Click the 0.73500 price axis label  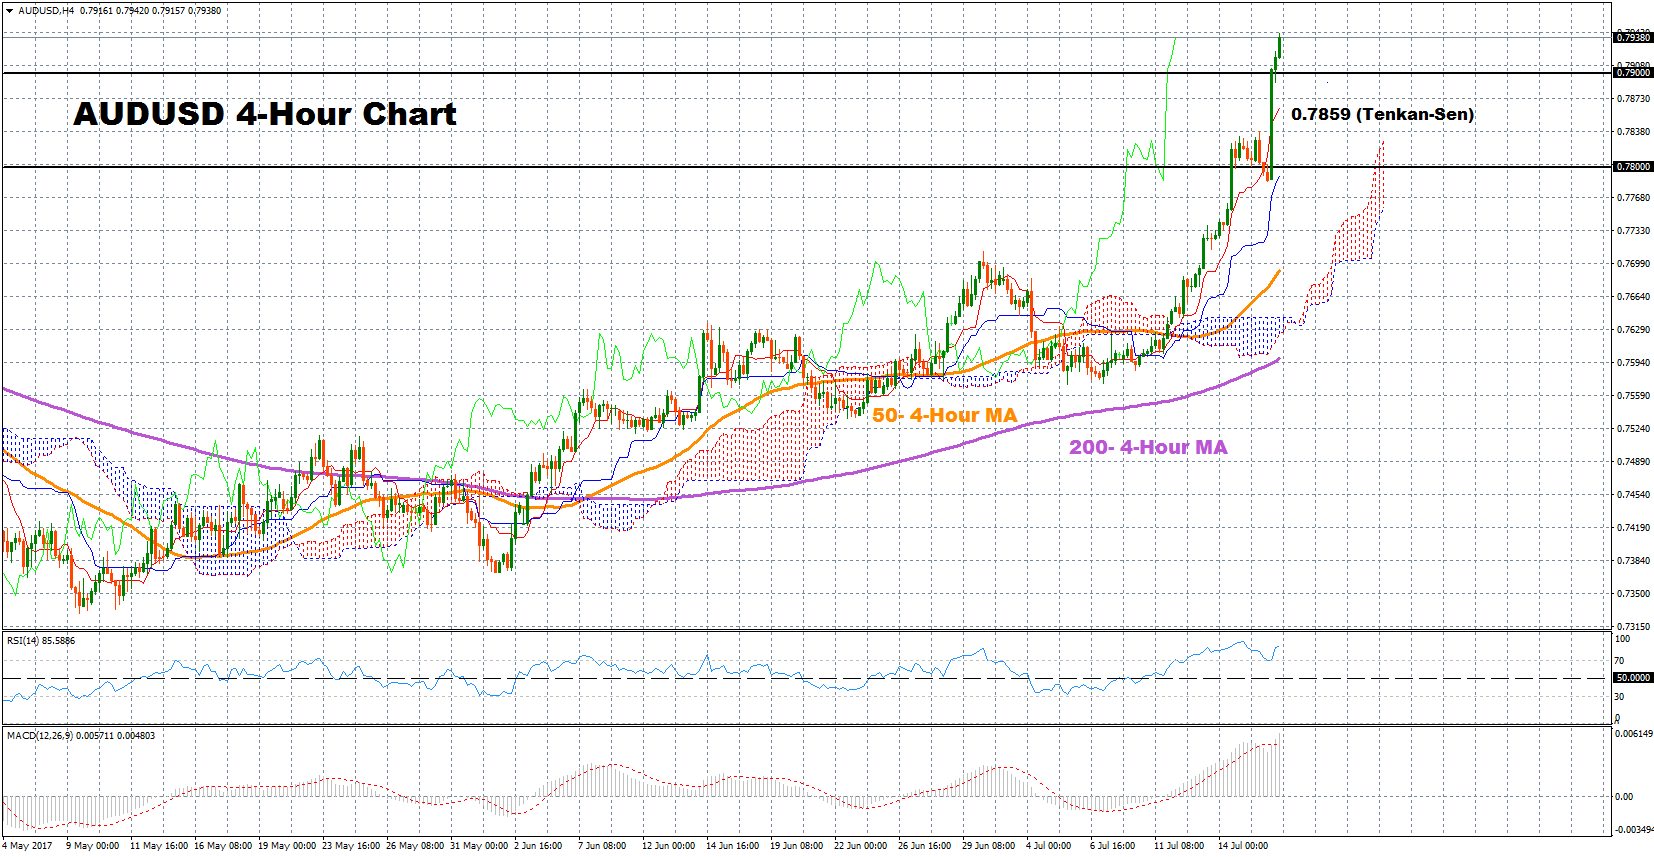[x=1633, y=594]
